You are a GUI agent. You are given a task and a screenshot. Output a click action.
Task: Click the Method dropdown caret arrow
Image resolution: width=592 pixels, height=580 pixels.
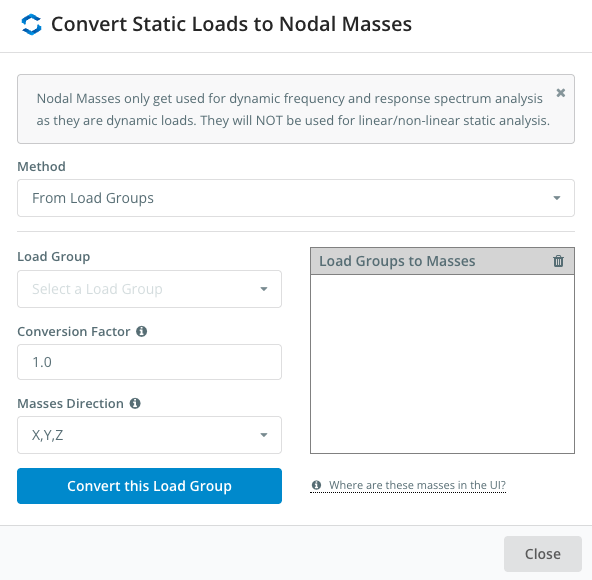pyautogui.click(x=557, y=198)
